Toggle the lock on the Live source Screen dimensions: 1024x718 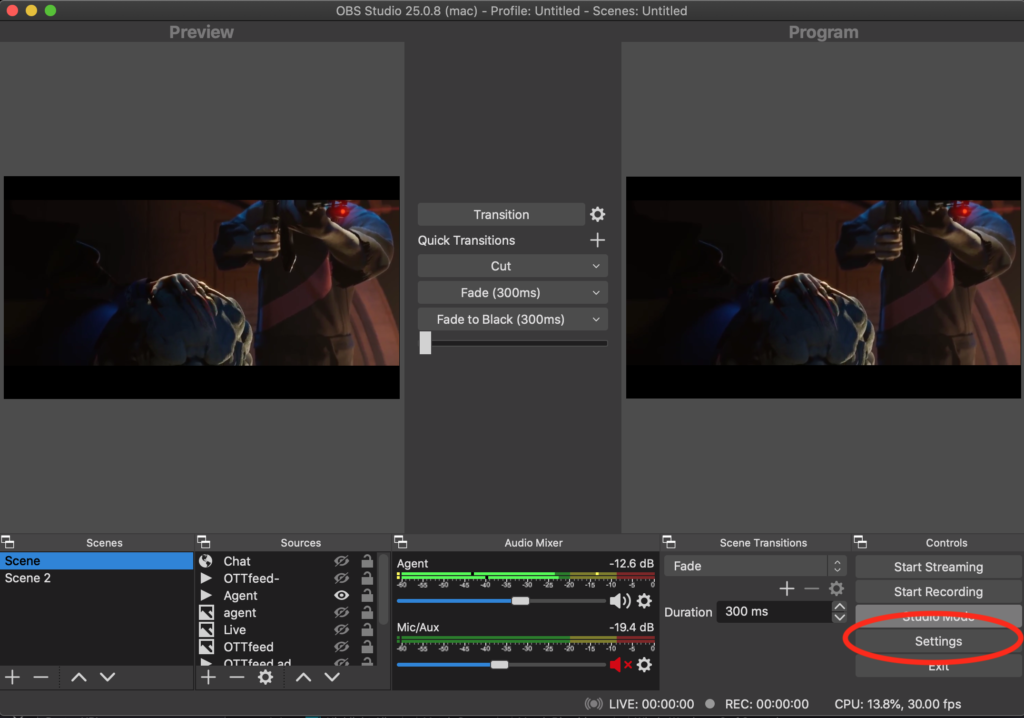[367, 629]
